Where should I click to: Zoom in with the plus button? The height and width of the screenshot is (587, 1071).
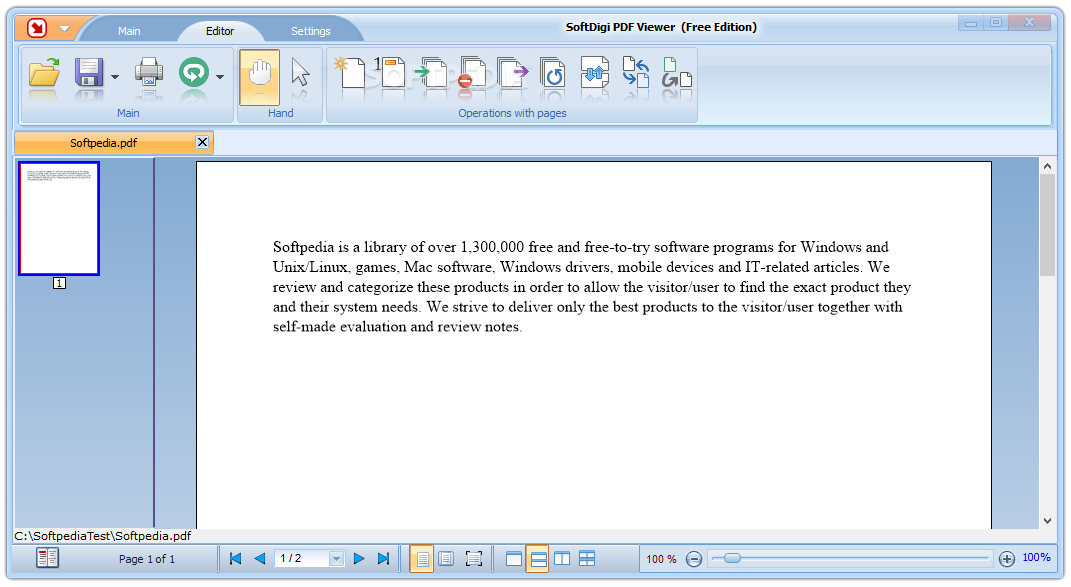1007,559
